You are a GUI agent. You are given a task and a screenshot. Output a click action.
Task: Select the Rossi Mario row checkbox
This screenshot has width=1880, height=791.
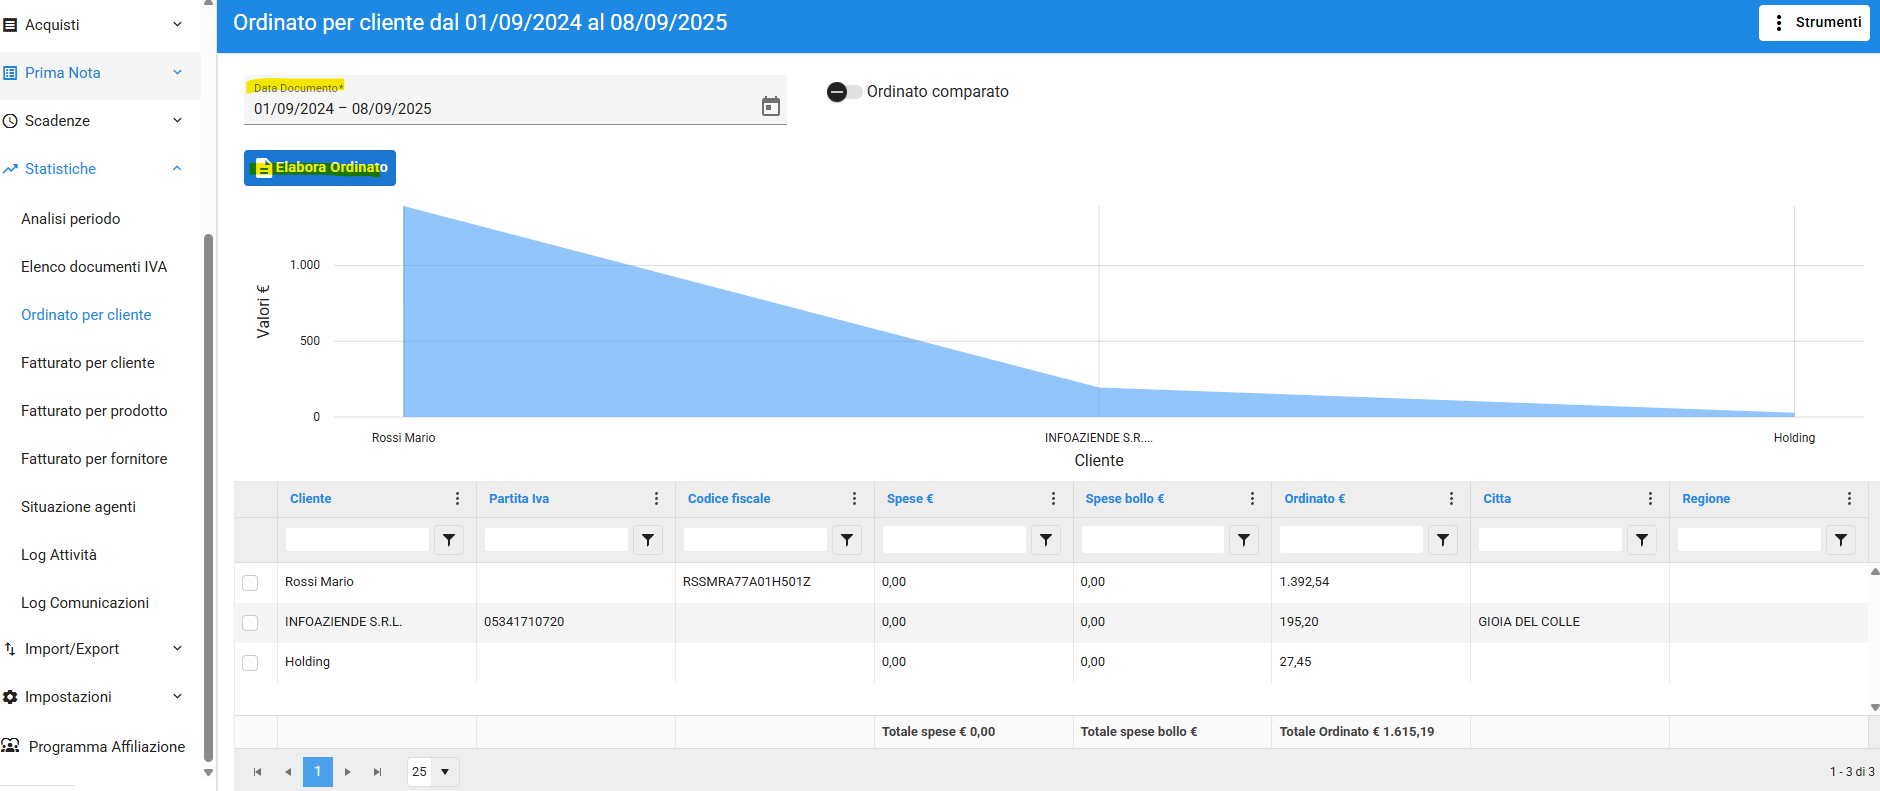pyautogui.click(x=250, y=583)
